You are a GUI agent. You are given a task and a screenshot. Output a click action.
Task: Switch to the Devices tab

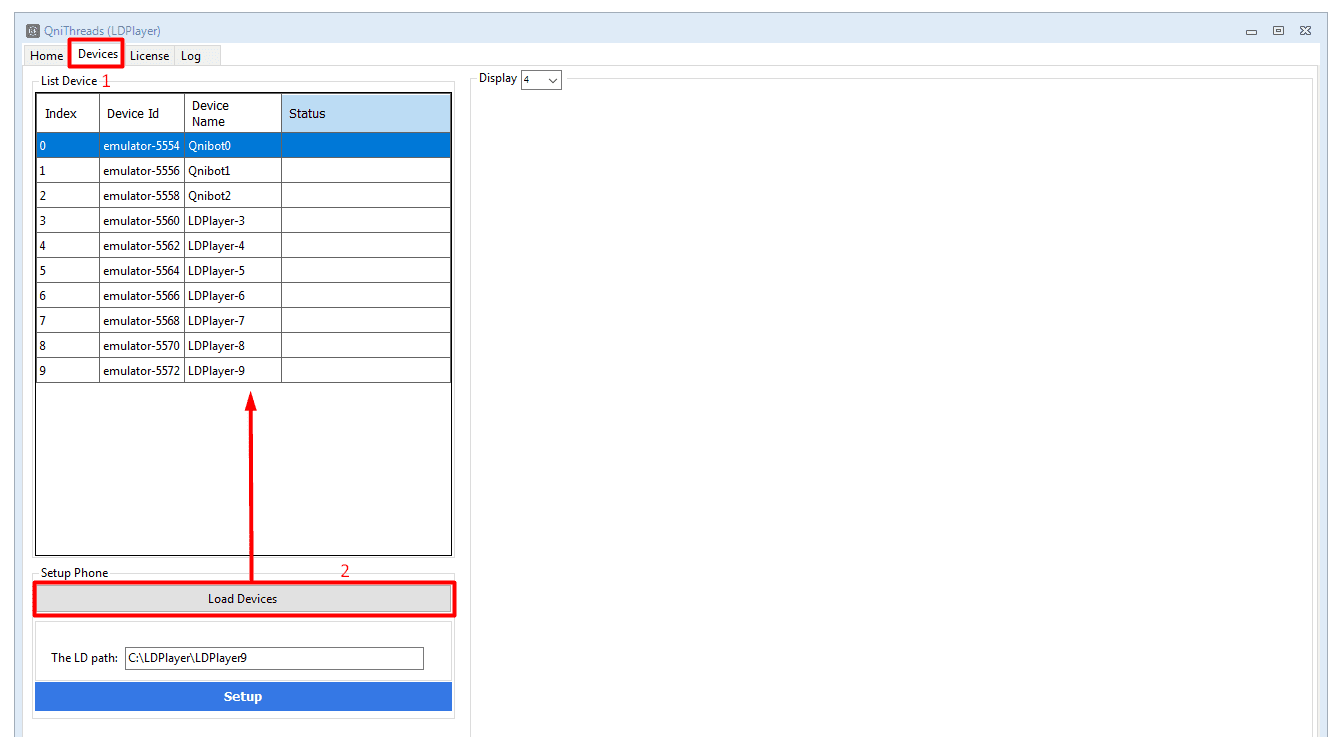pyautogui.click(x=97, y=54)
